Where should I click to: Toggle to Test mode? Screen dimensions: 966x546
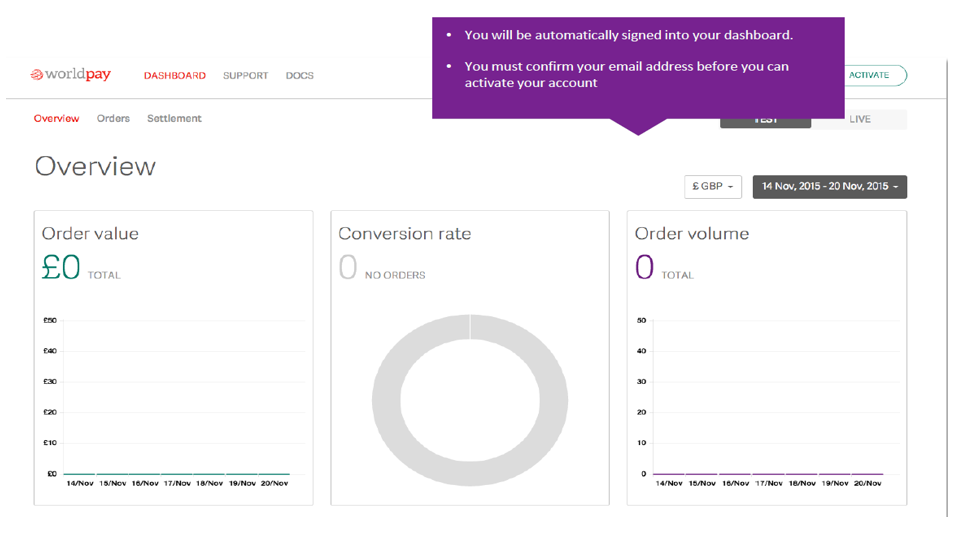pyautogui.click(x=766, y=123)
